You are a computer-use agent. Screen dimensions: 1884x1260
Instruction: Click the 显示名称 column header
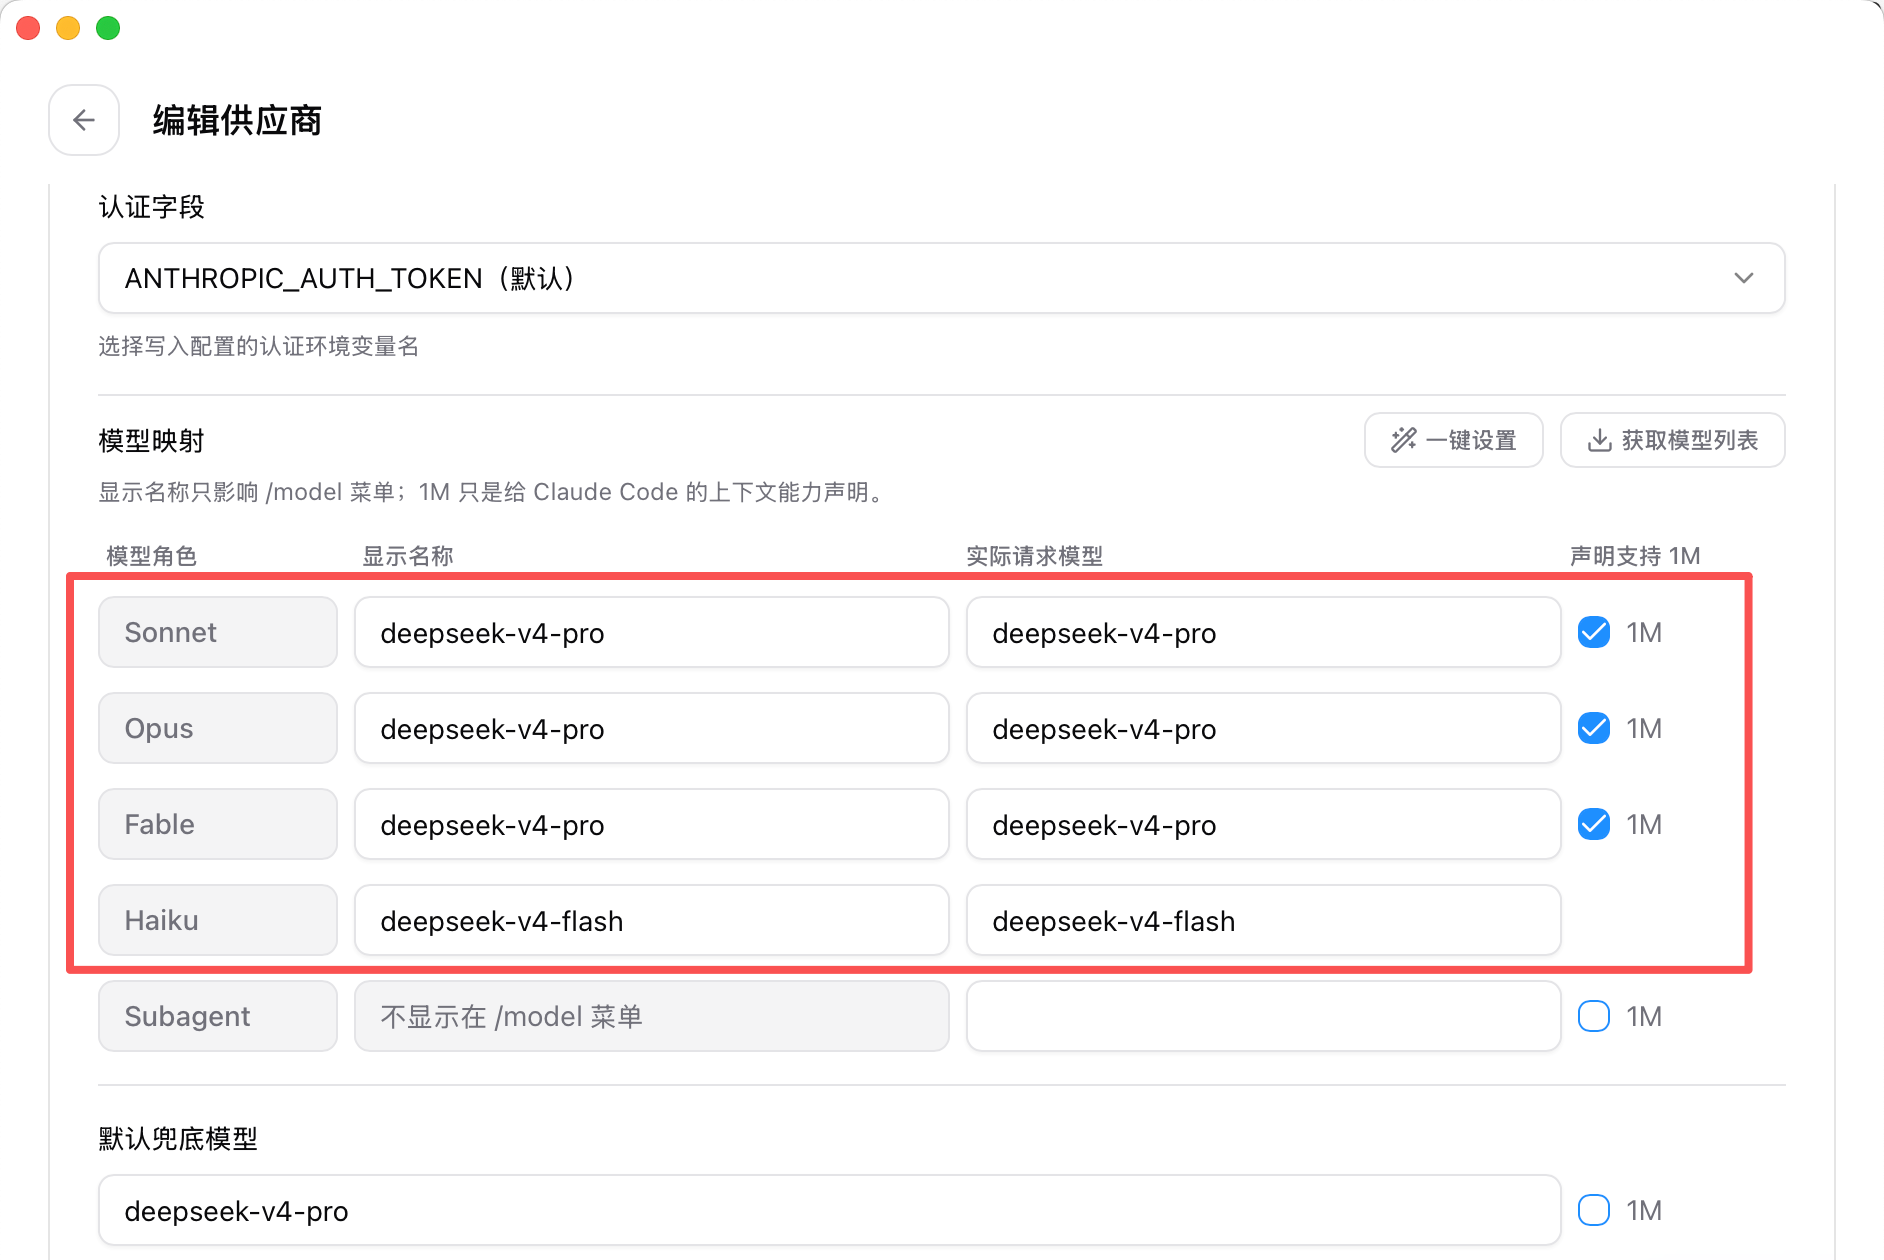pyautogui.click(x=407, y=556)
